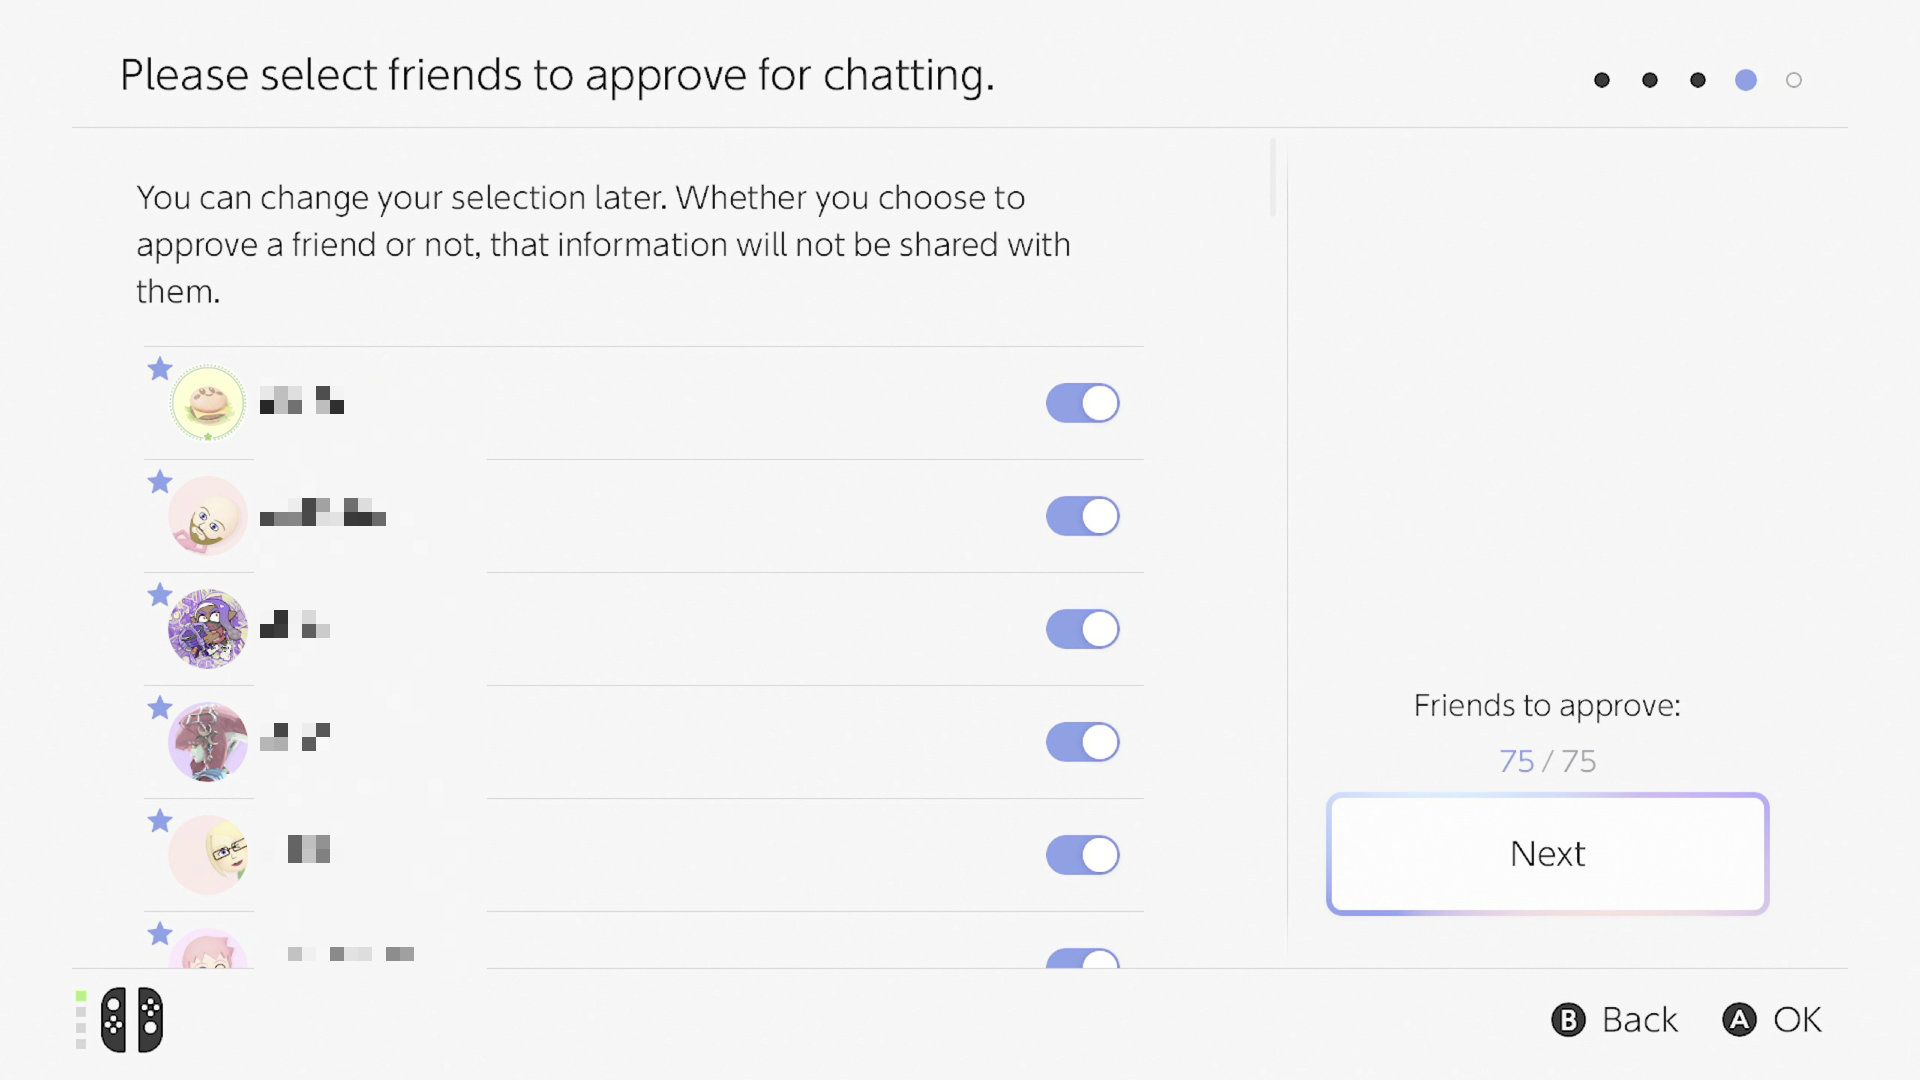Disable the toggle for the bearded Mii friend

point(1083,516)
